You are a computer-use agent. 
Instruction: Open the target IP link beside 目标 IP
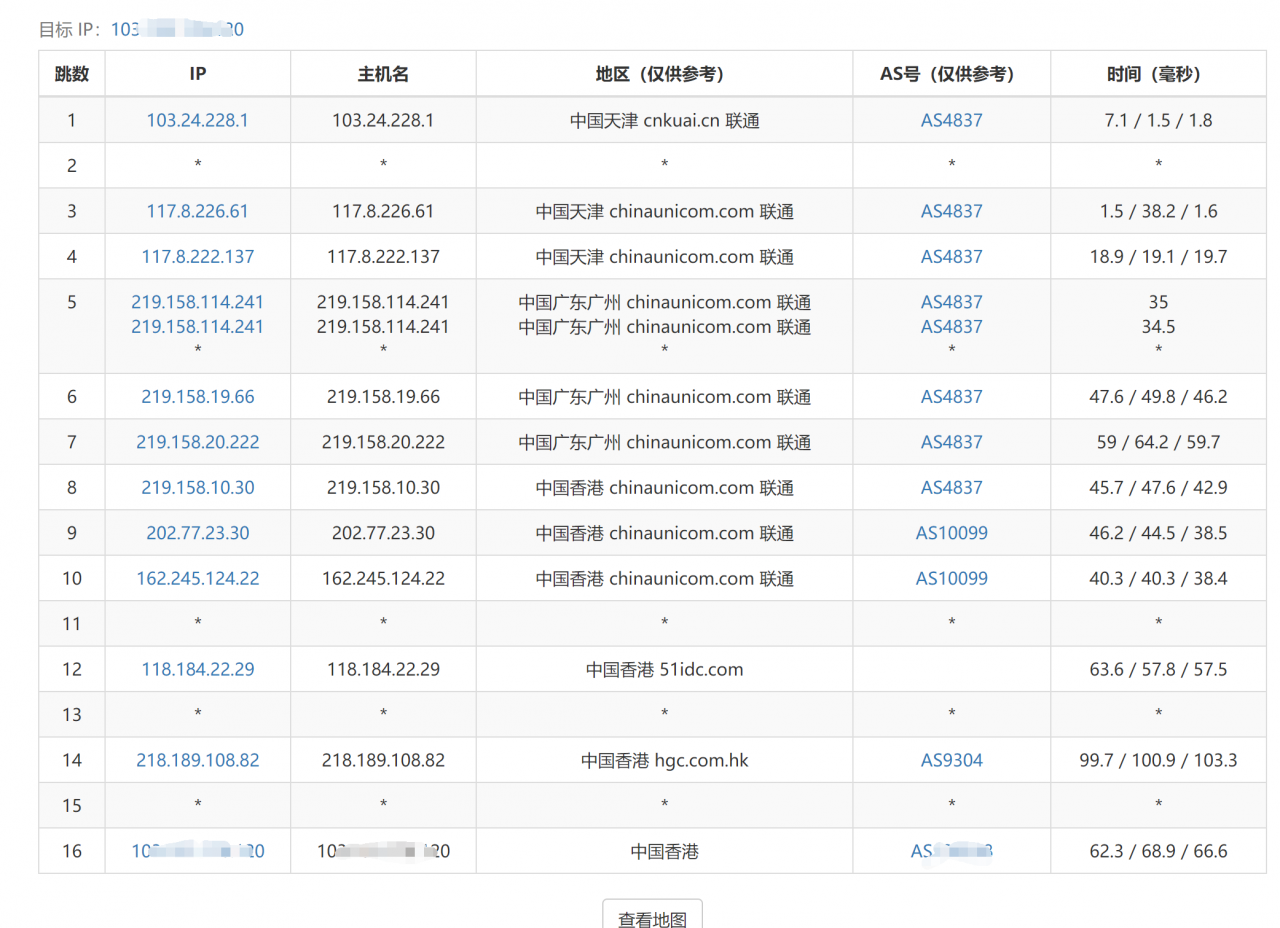point(177,30)
